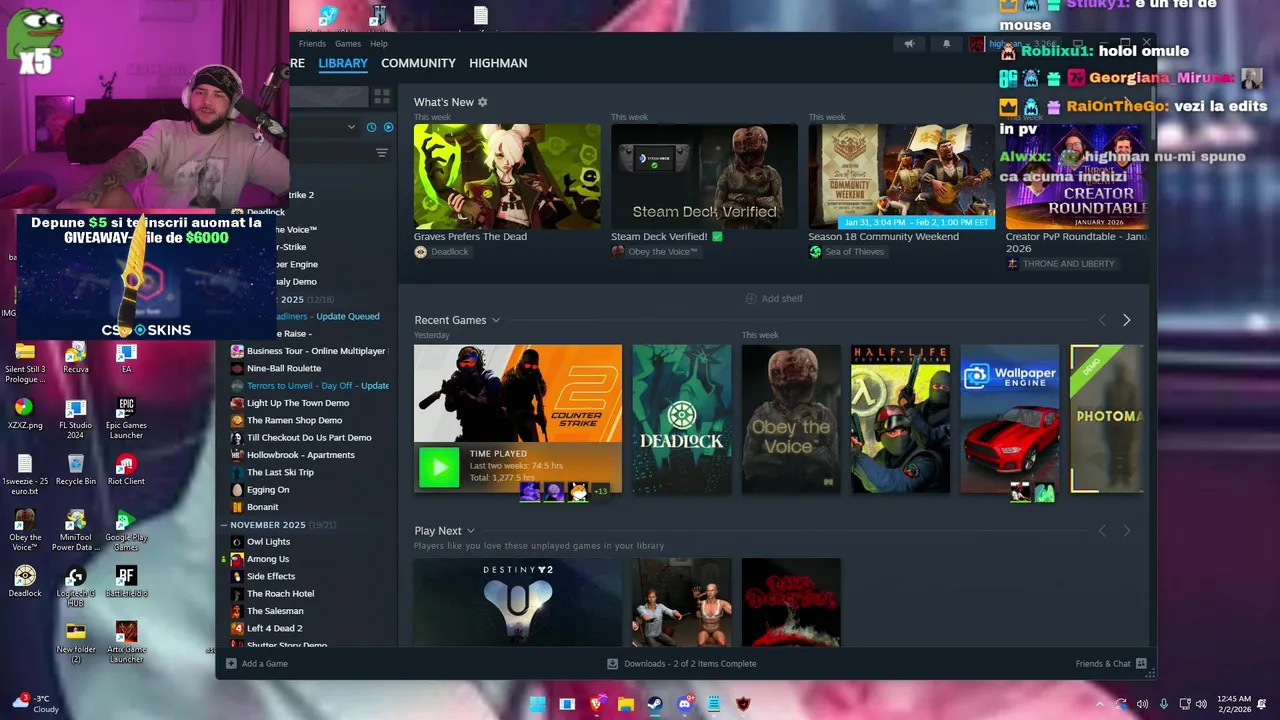Open Recycle Bin on desktop
Viewport: 1280px width, 720px height.
75,469
